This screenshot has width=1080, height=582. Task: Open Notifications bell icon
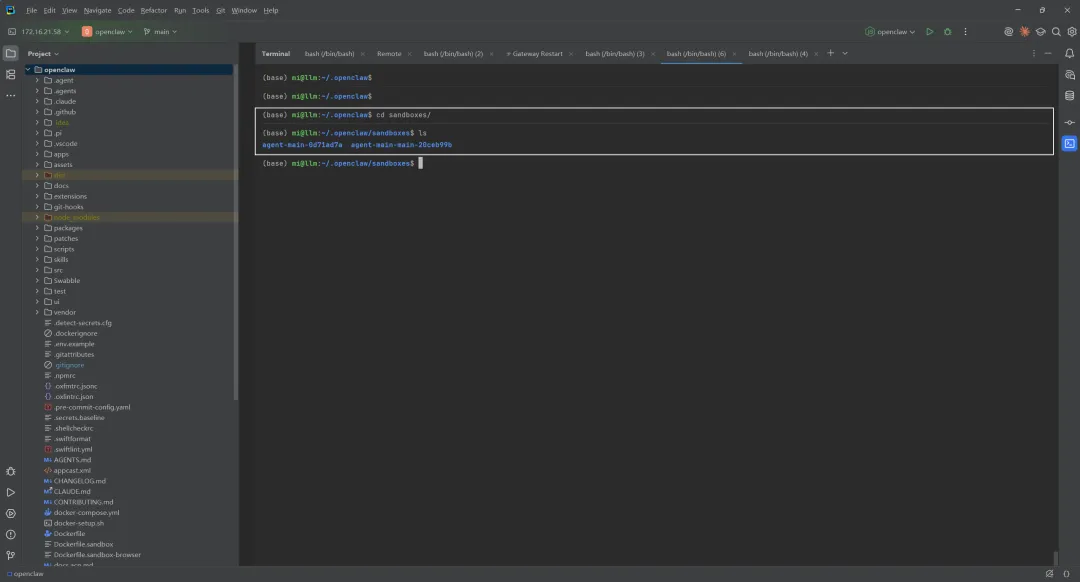[x=1069, y=53]
